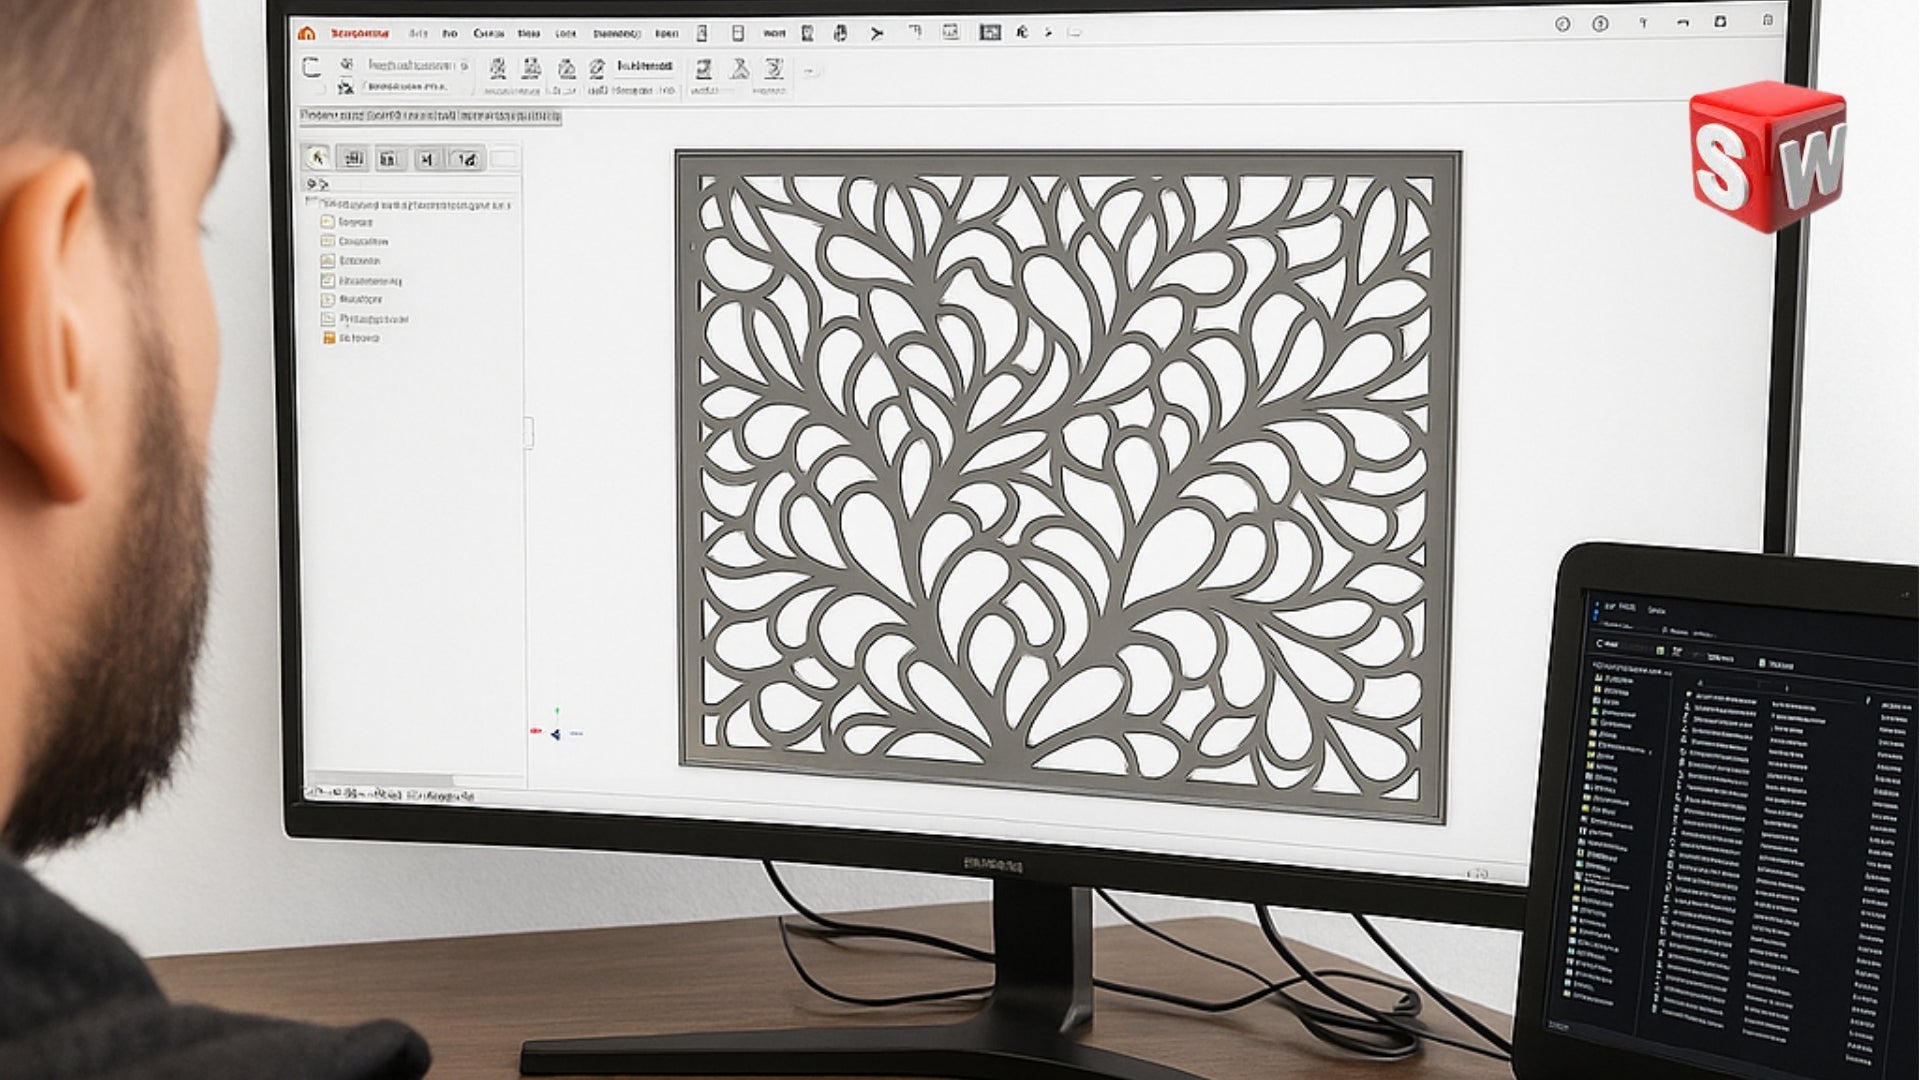Click the triangular compass icon in the ribbon
Image resolution: width=1920 pixels, height=1080 pixels.
[739, 68]
